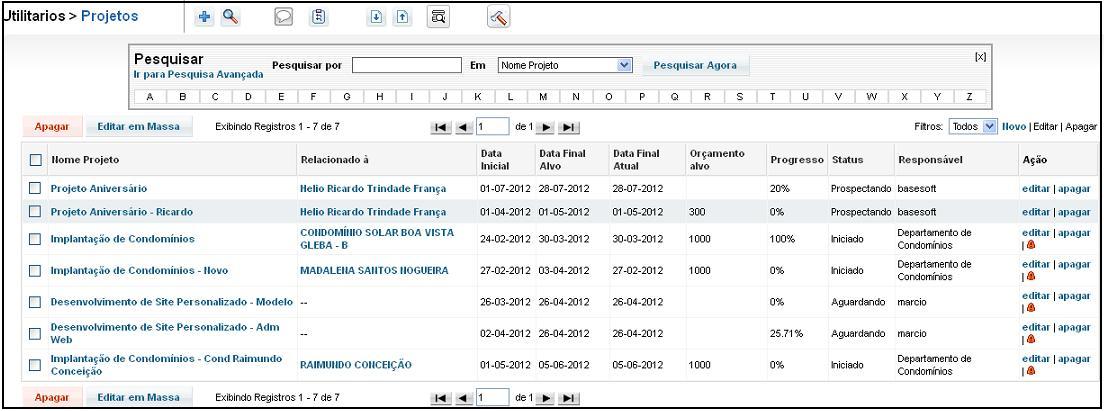Click the blue plus add project icon
1104x411 pixels.
(x=205, y=18)
